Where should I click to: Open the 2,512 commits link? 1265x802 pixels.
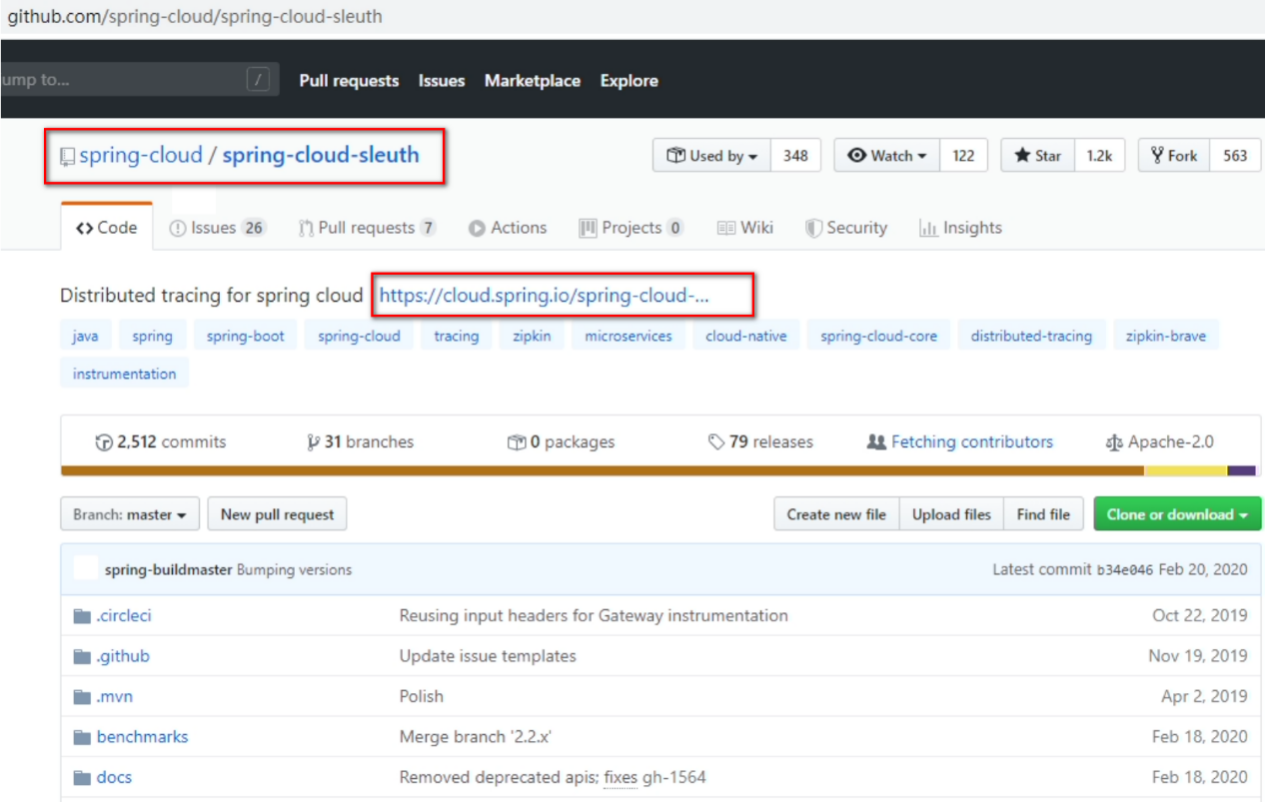160,442
